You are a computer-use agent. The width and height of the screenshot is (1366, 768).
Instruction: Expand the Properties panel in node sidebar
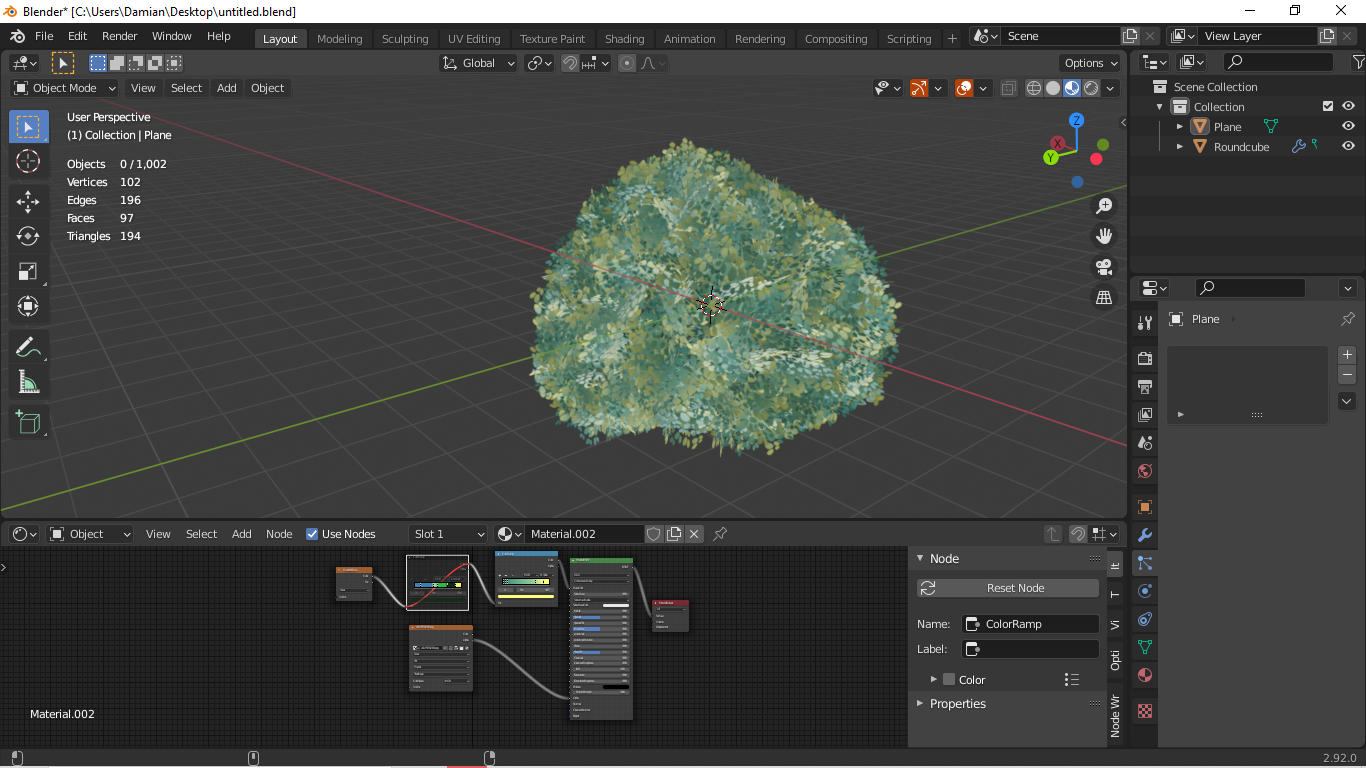point(957,704)
